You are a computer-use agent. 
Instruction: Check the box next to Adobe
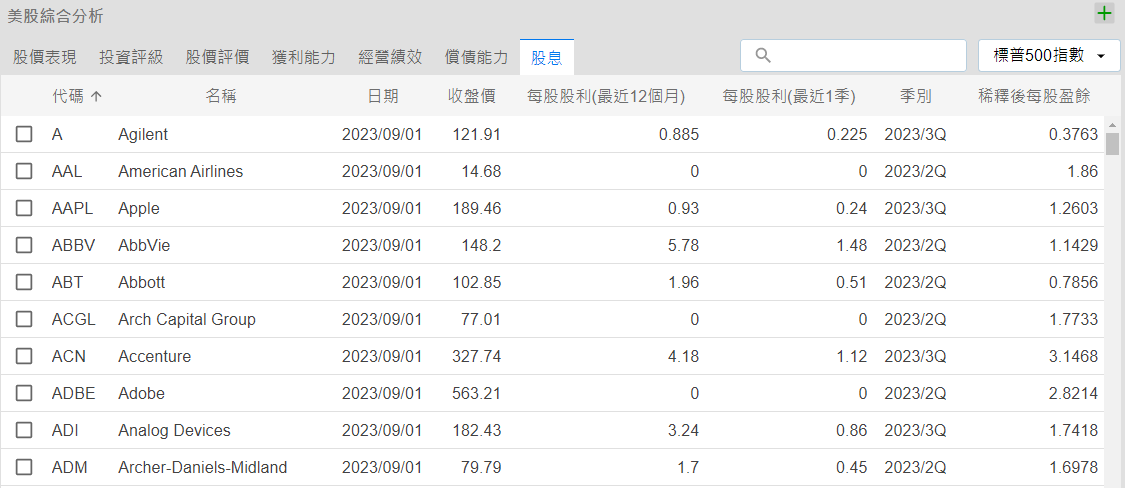(24, 393)
